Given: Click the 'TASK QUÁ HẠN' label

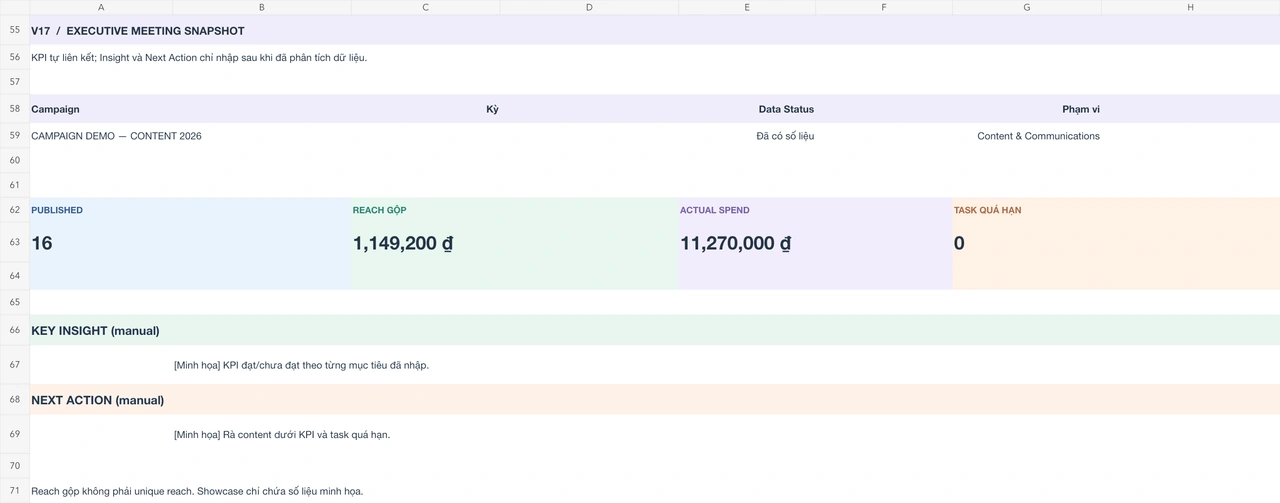Looking at the screenshot, I should tap(987, 210).
